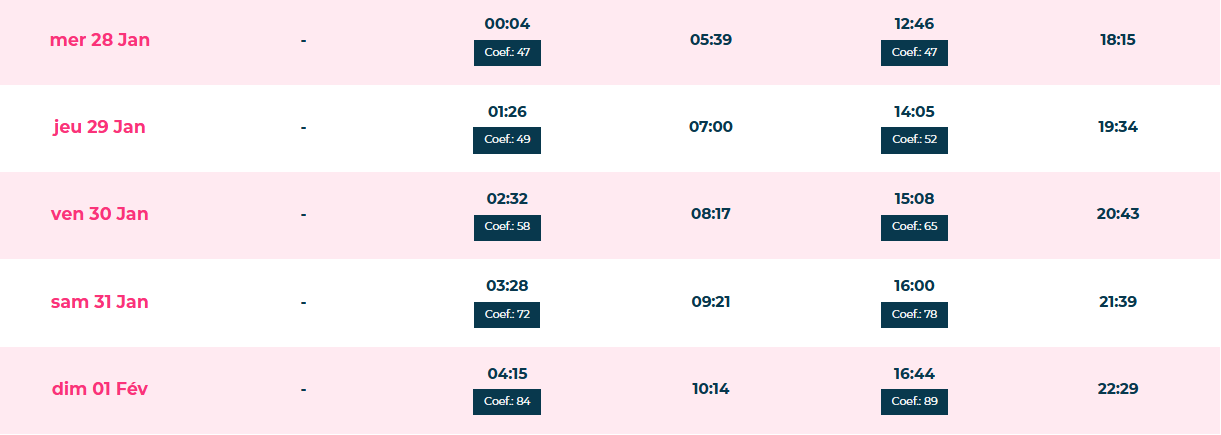
Task: Select the dim 01 Fév date label
Action: (x=100, y=389)
